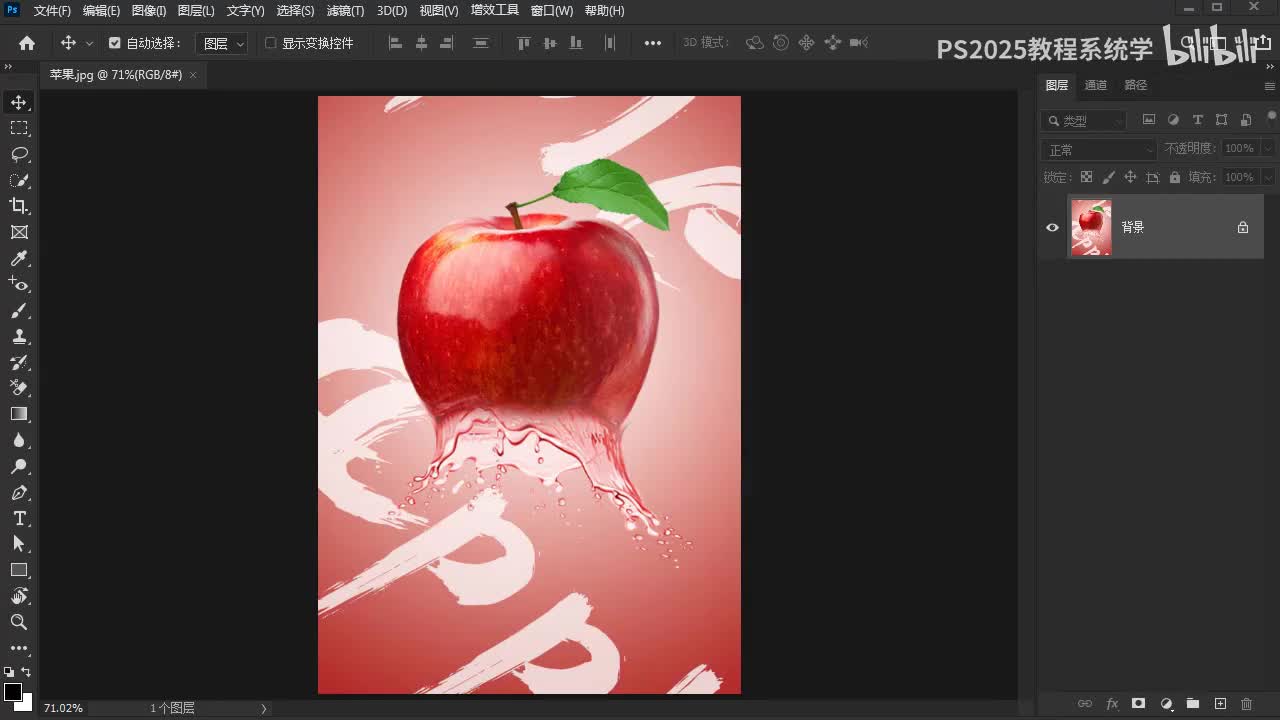Hide the 背景 layer with eye icon
Image resolution: width=1280 pixels, height=720 pixels.
pos(1052,227)
